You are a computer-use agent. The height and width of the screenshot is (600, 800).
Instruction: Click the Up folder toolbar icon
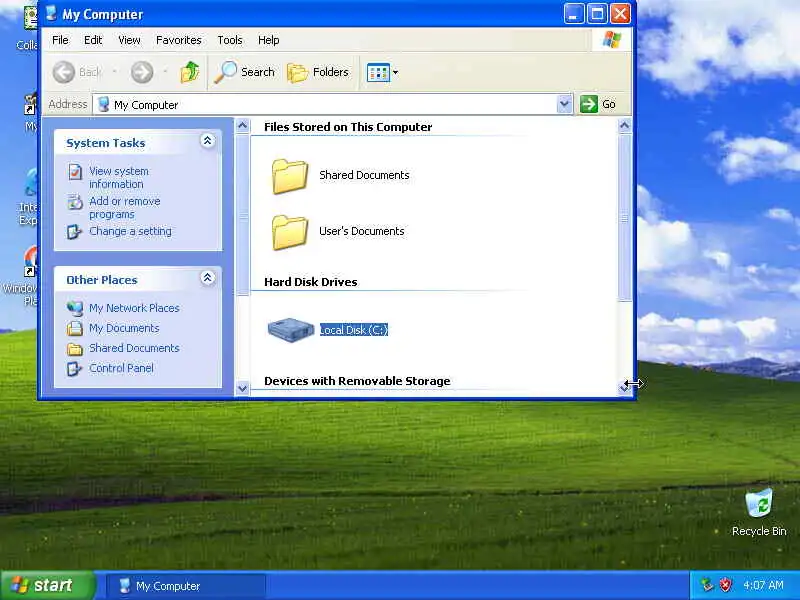[x=190, y=72]
